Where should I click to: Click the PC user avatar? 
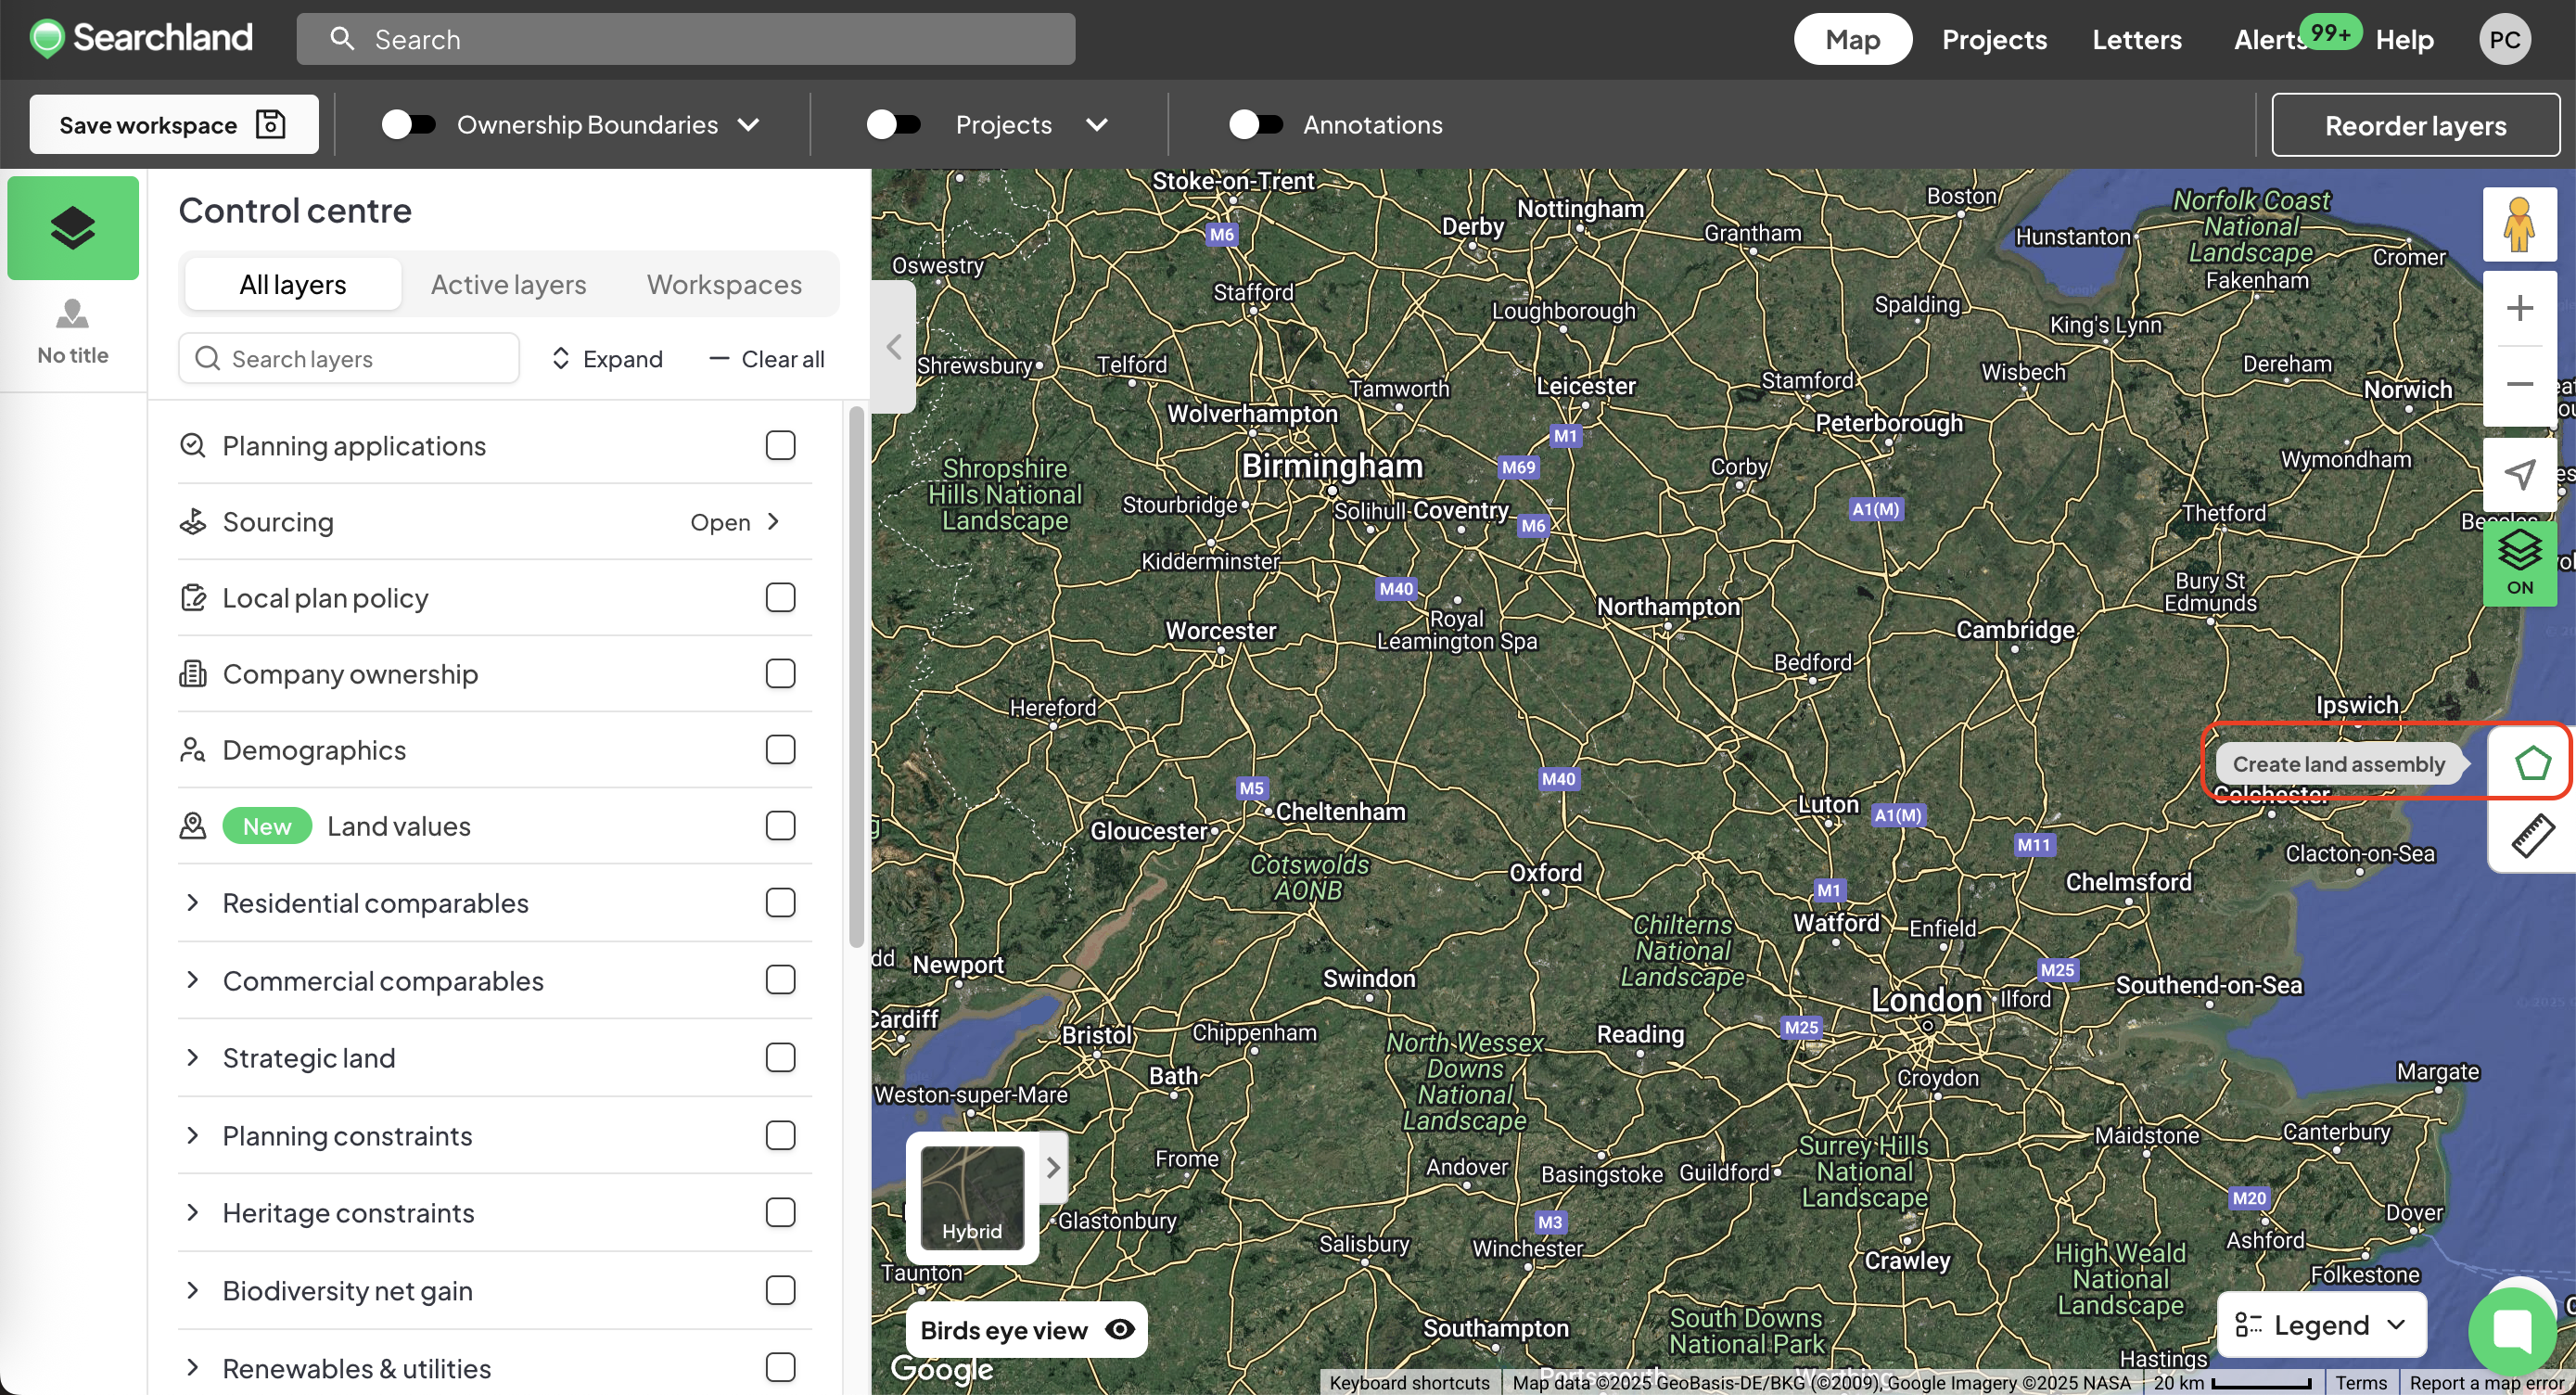pyautogui.click(x=2504, y=39)
